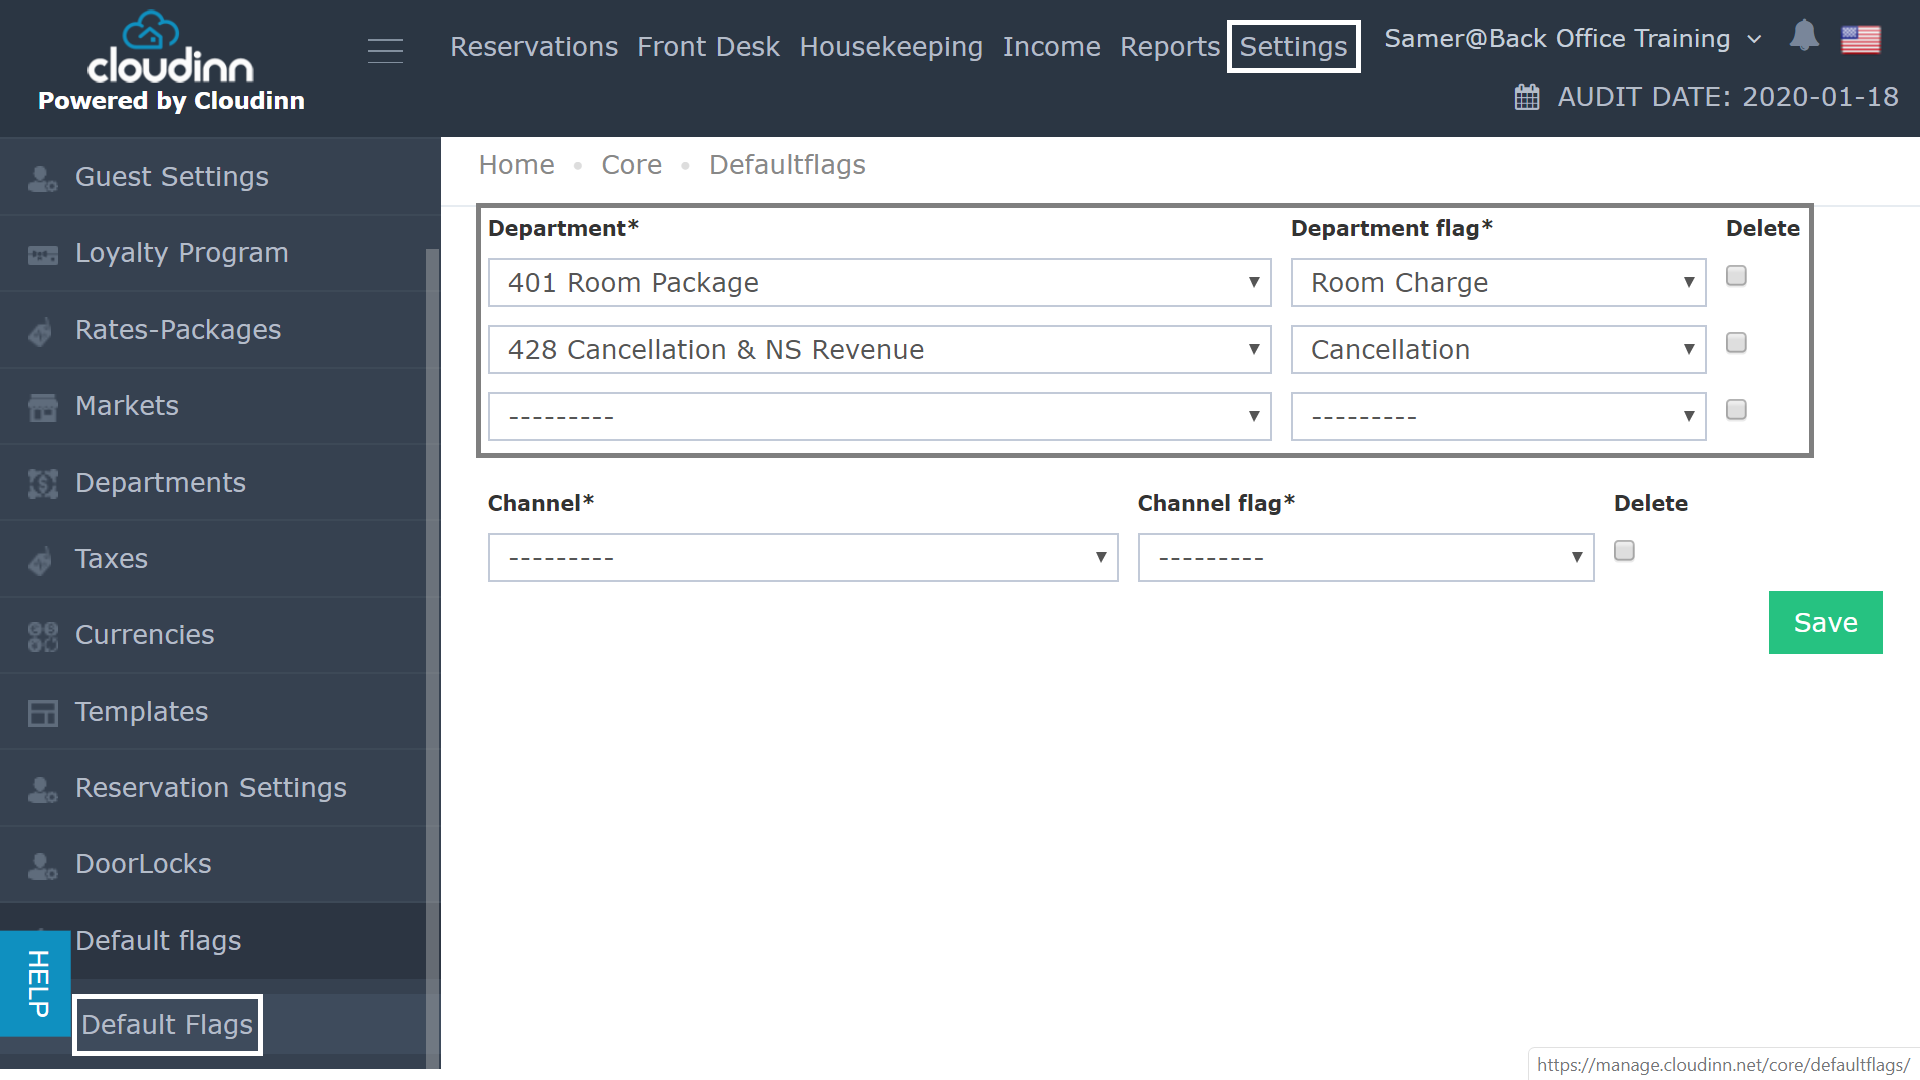Open the empty Department dropdown
This screenshot has width=1920, height=1080.
pyautogui.click(x=879, y=417)
